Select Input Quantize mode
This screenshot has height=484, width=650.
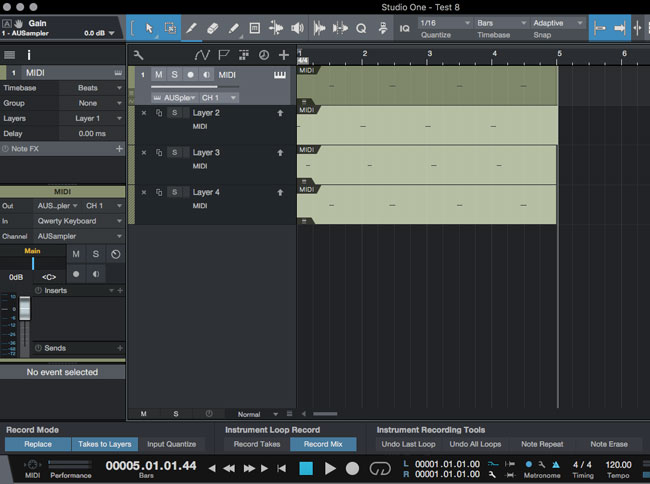coord(172,444)
